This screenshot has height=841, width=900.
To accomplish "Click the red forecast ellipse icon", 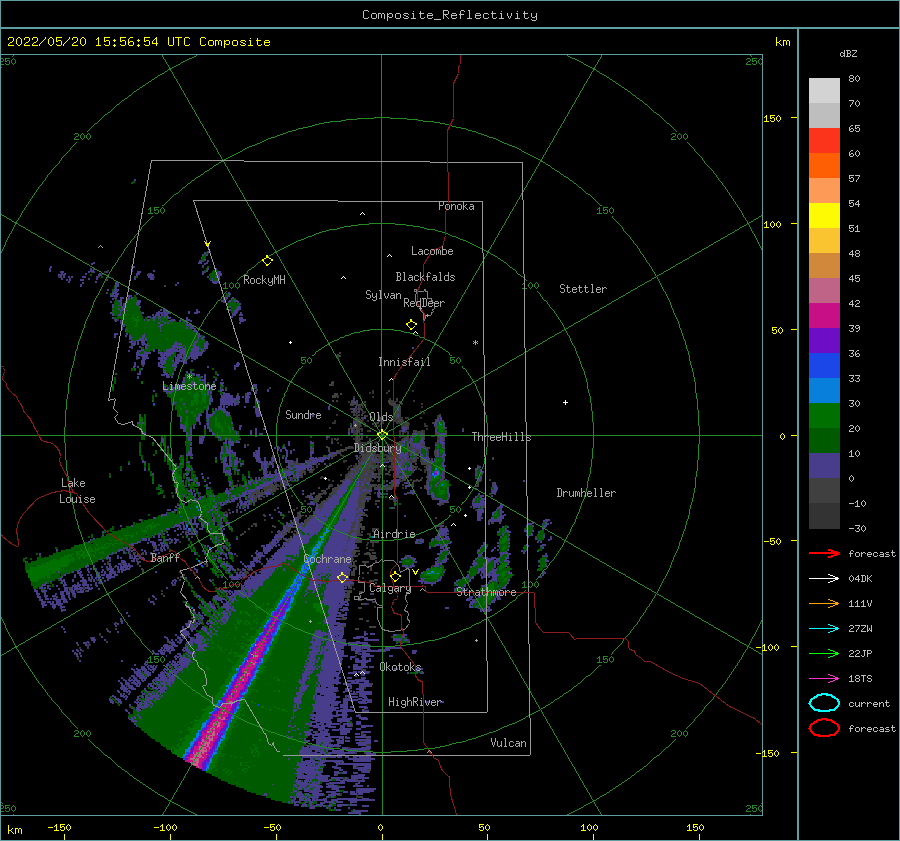I will (x=824, y=728).
